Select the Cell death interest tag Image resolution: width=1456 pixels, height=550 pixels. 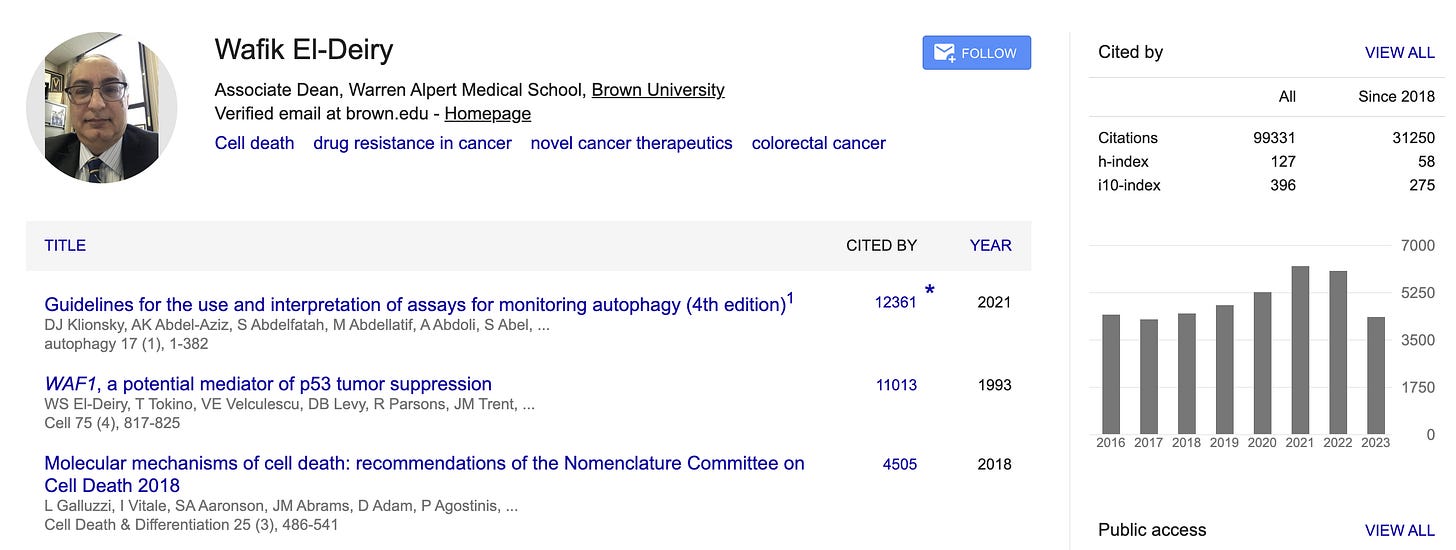(x=254, y=143)
